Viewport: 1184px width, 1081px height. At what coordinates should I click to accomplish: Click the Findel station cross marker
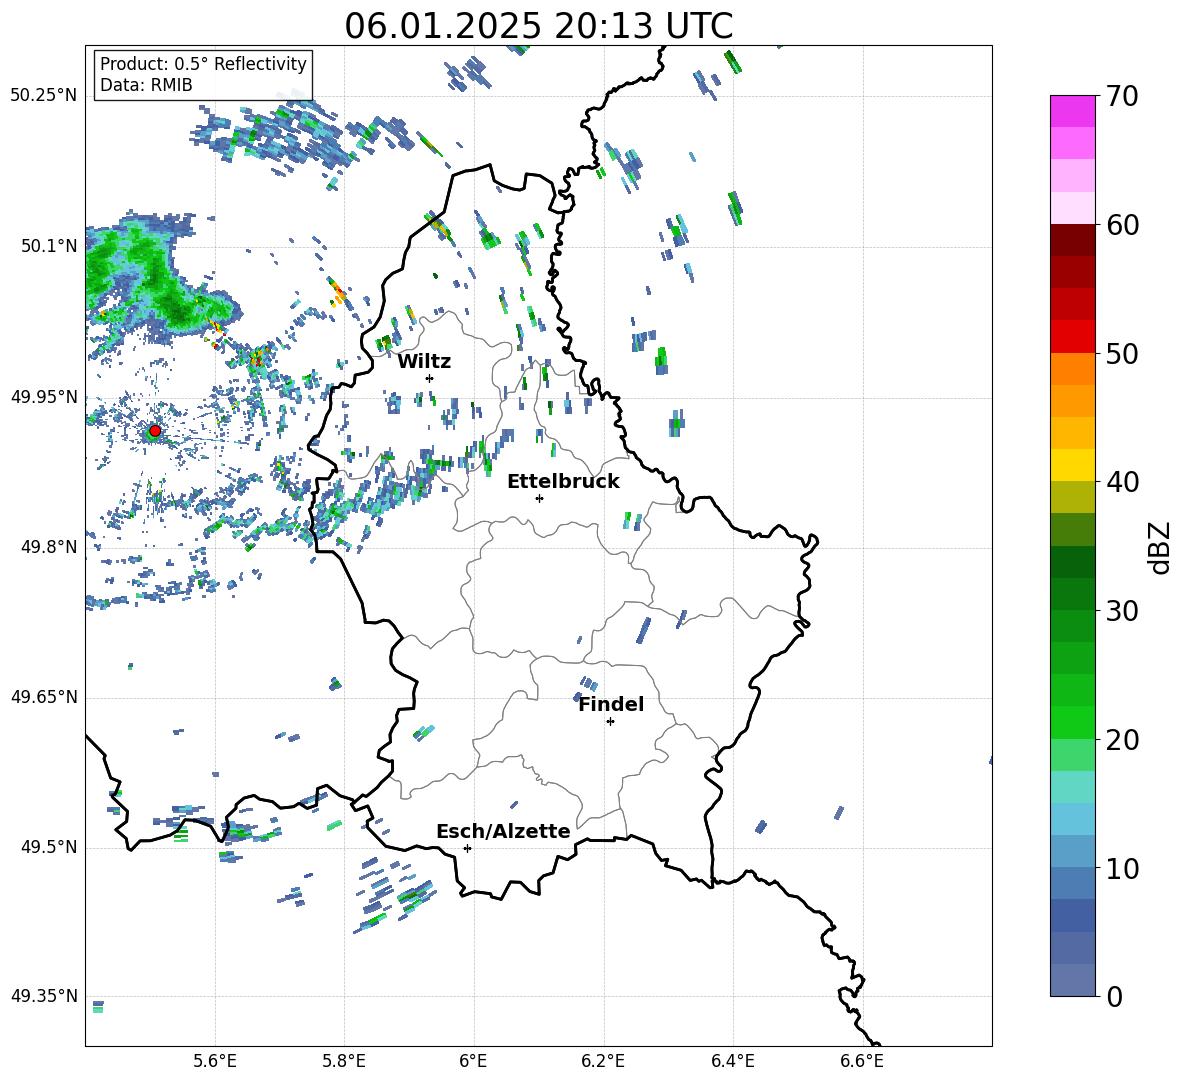[x=610, y=722]
